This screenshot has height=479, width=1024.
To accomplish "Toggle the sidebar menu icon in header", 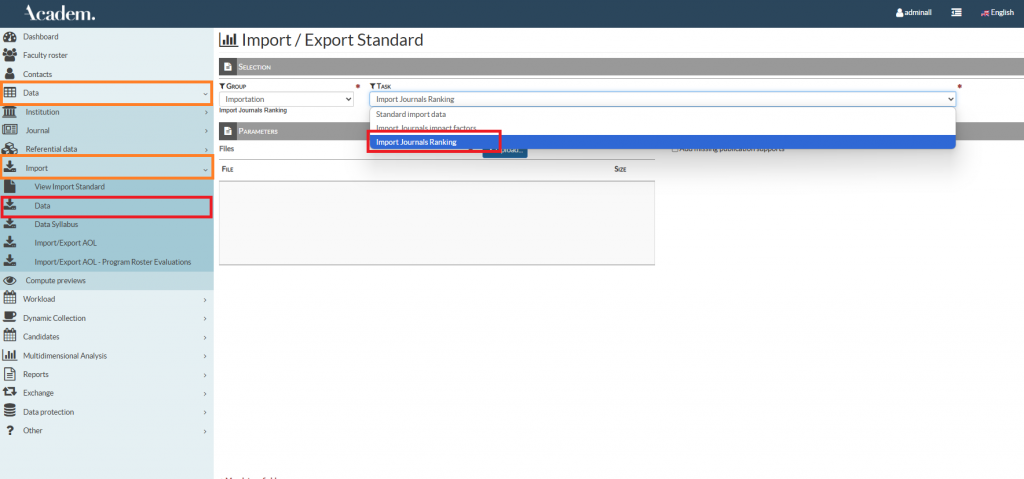I will tap(957, 13).
